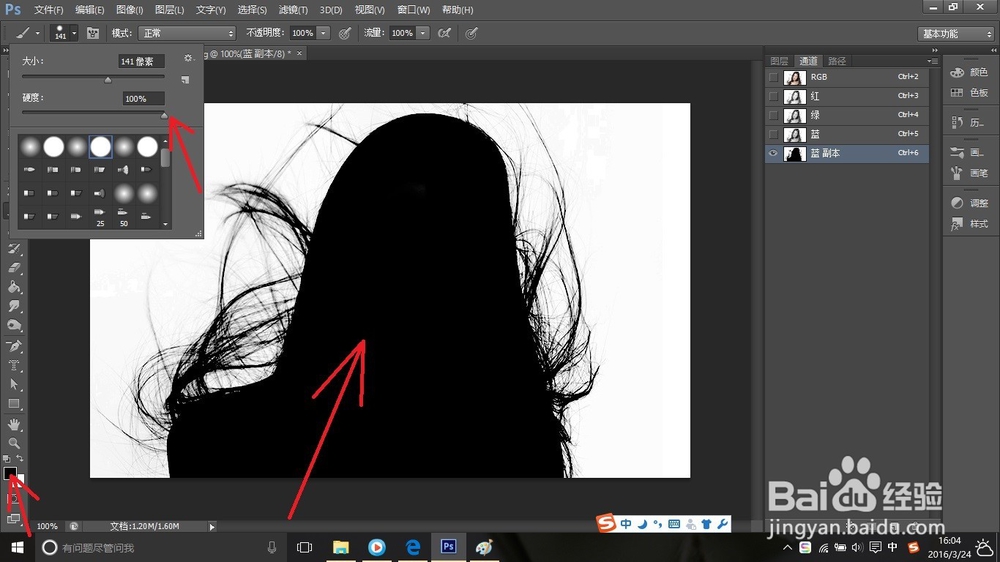
Task: Close the 蓝 副本 document tab
Action: 299,54
